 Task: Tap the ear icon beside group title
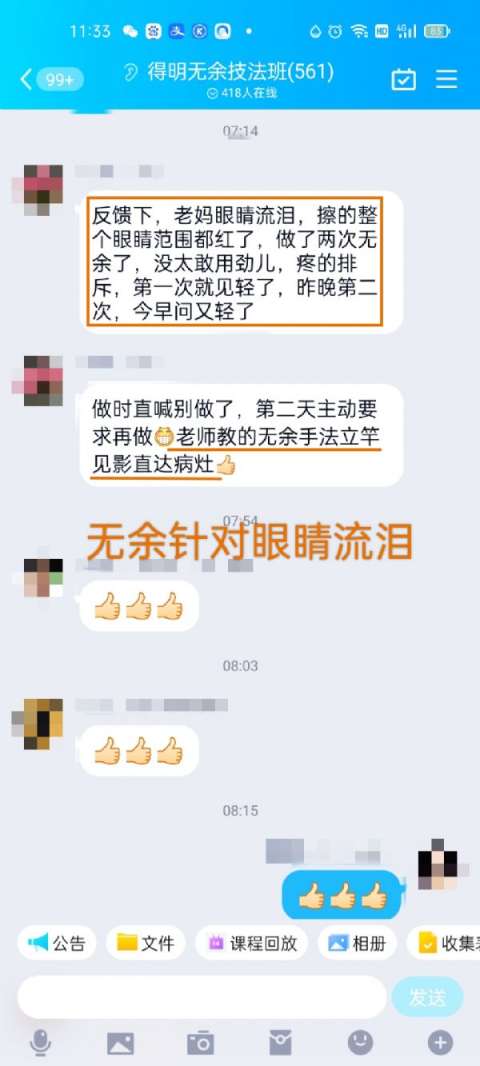click(131, 73)
